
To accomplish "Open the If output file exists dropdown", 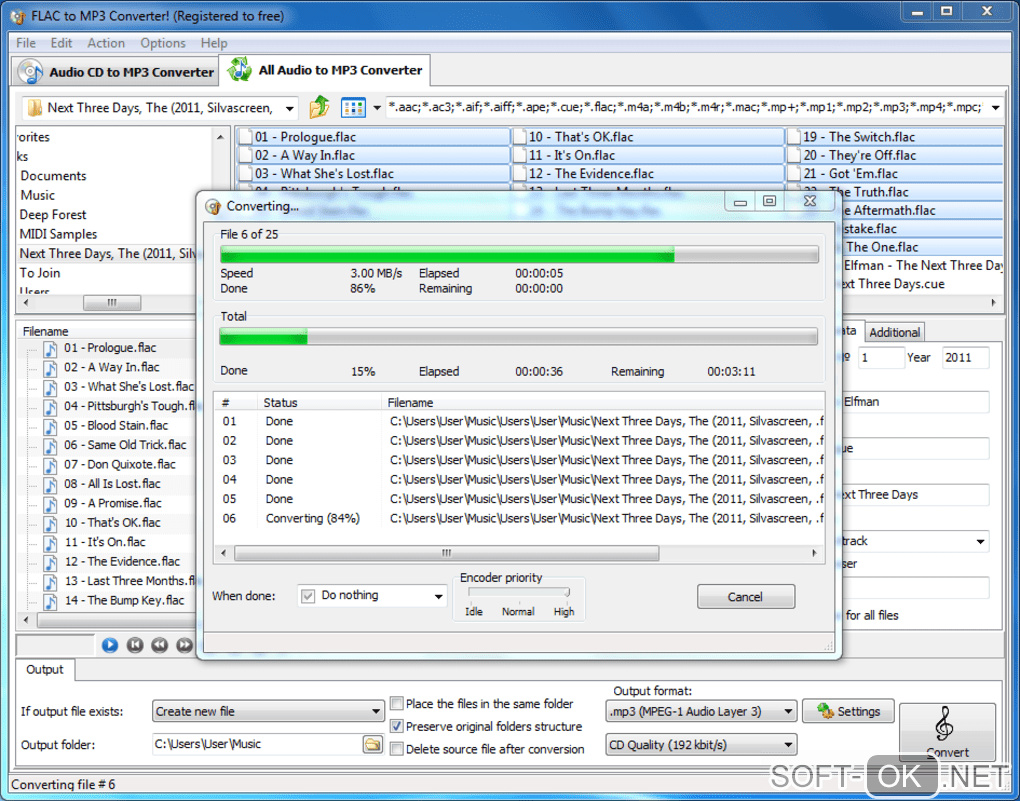I will click(x=375, y=711).
